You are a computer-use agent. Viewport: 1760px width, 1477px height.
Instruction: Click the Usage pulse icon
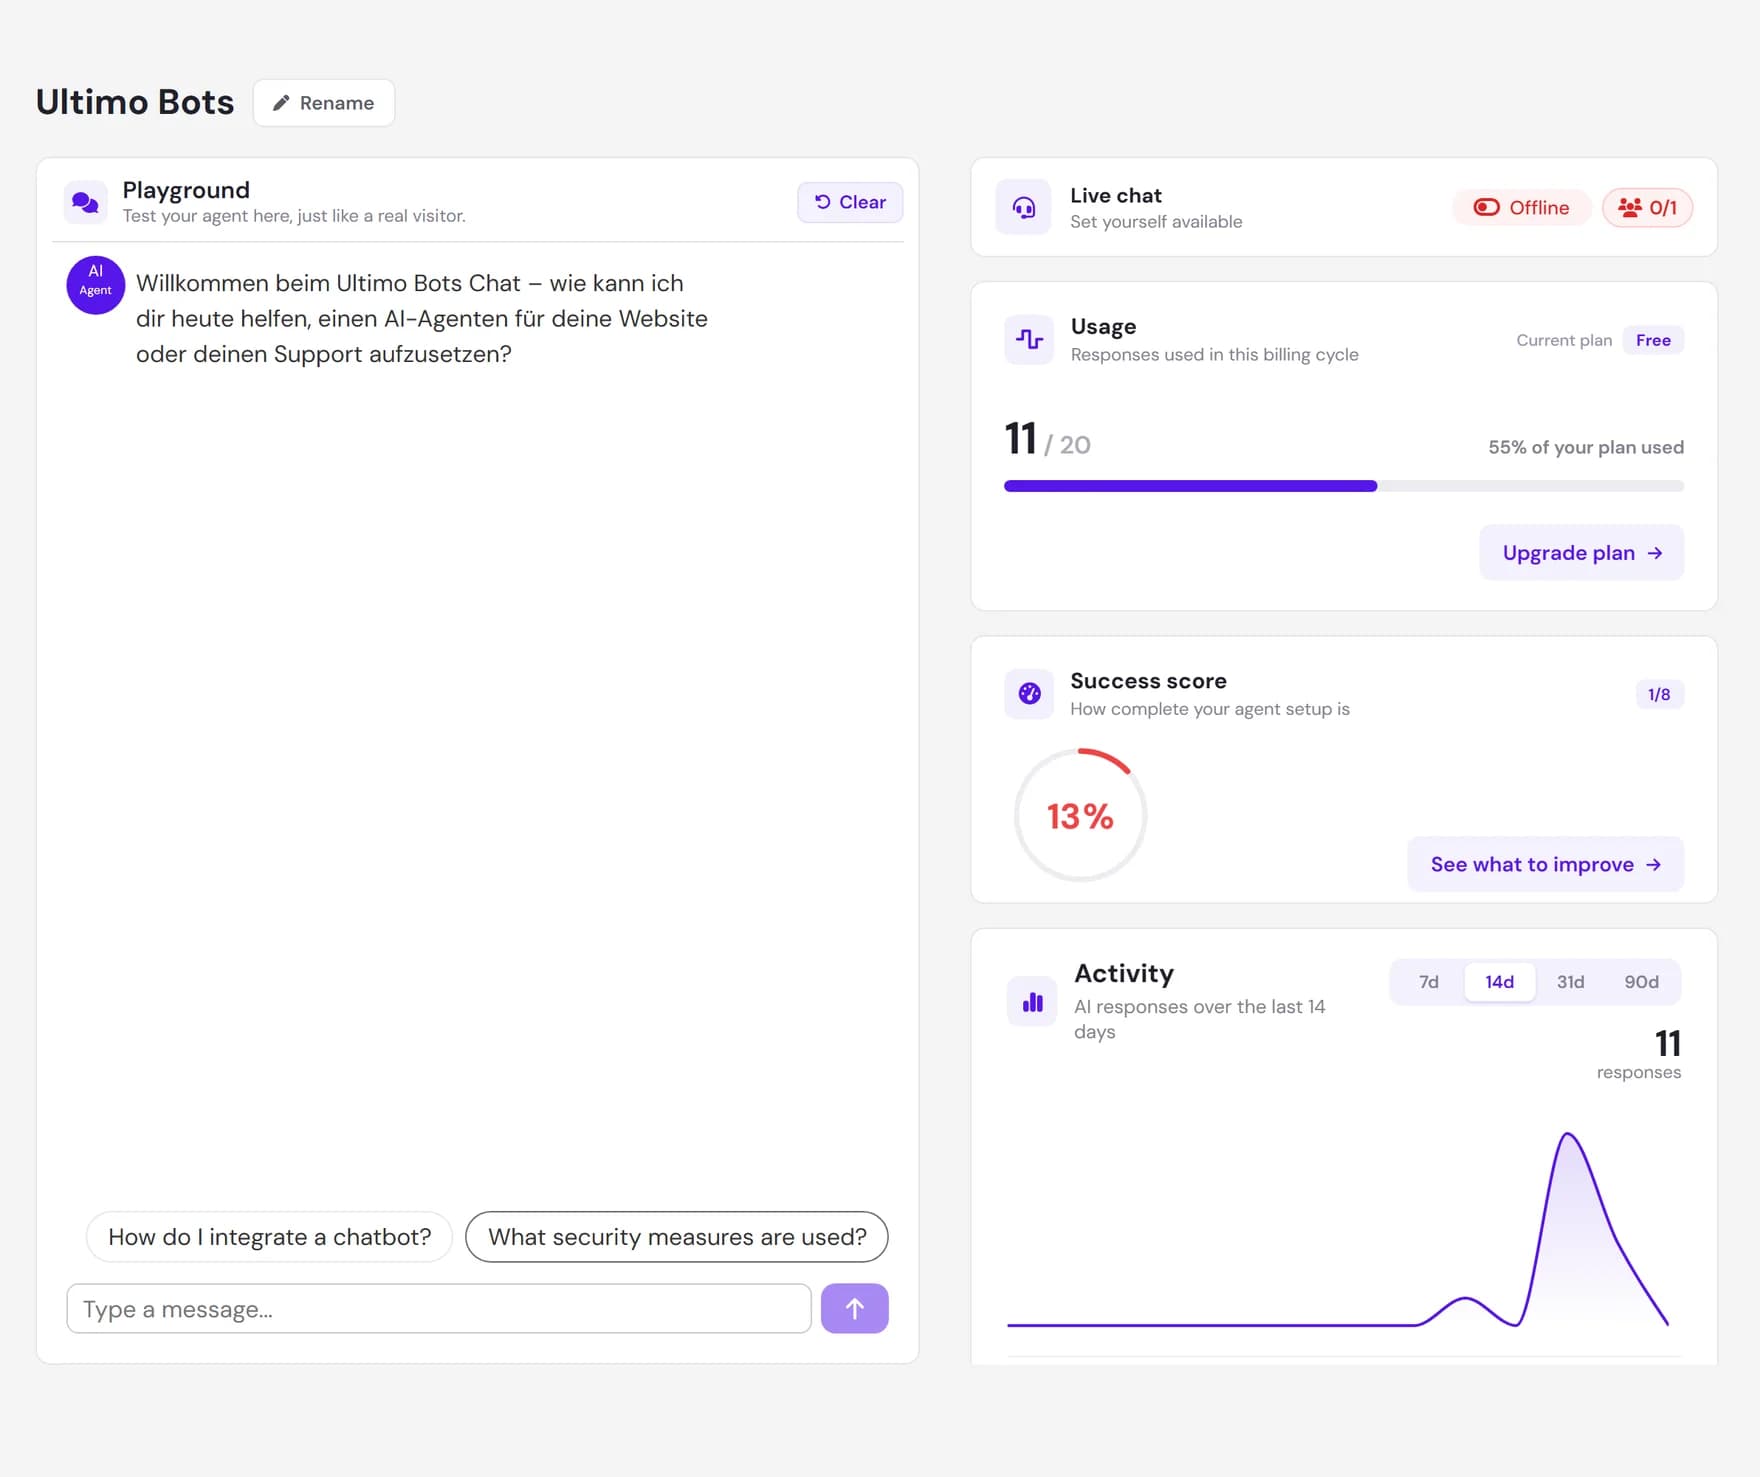tap(1029, 339)
